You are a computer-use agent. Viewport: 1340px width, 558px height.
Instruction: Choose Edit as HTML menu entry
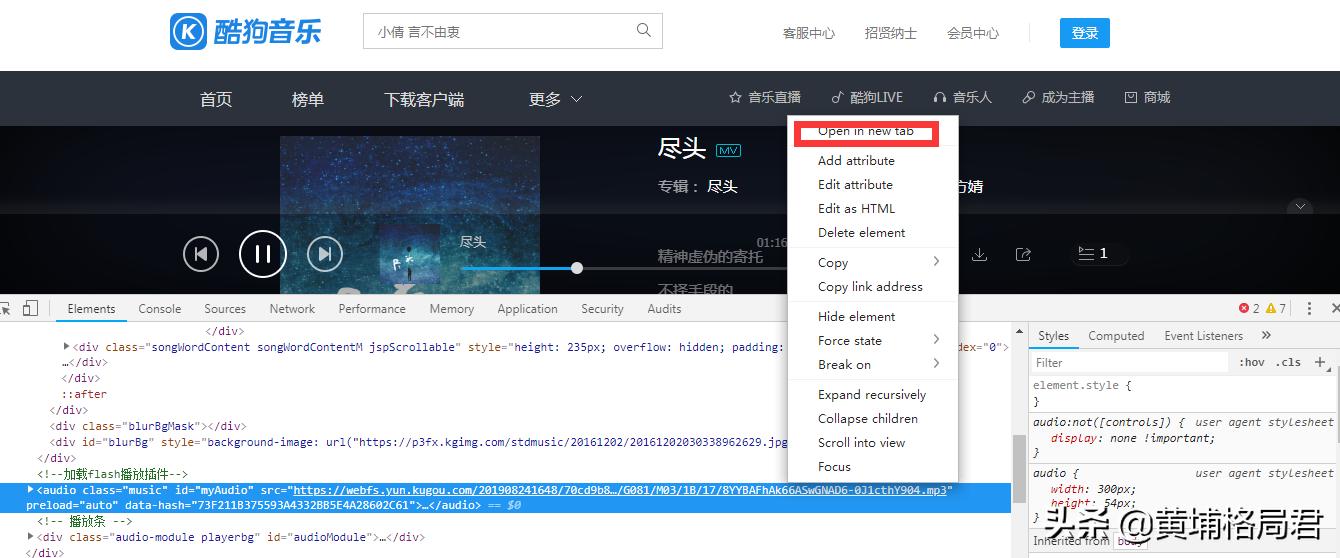point(856,208)
